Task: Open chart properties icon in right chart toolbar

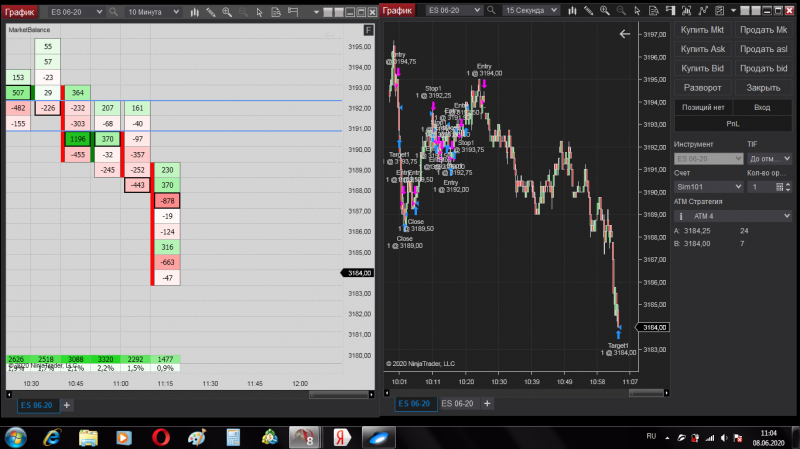Action: (x=719, y=10)
